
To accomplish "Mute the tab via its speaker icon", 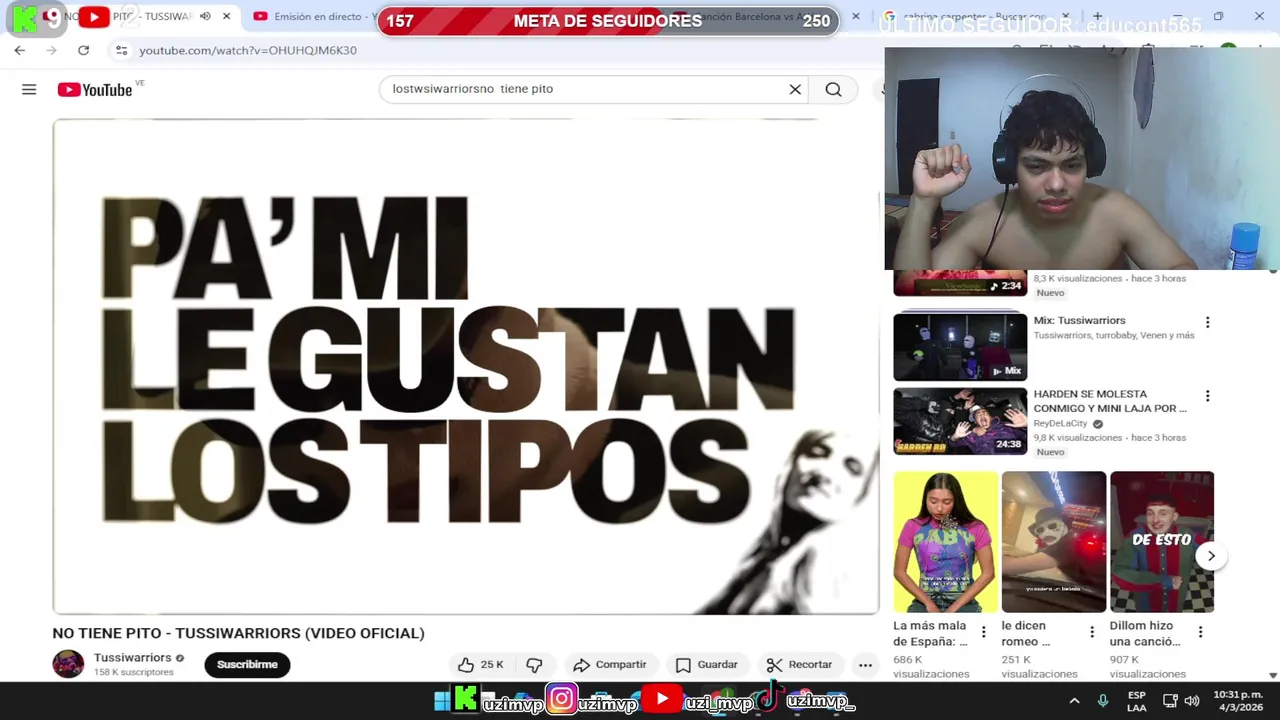I will [205, 16].
